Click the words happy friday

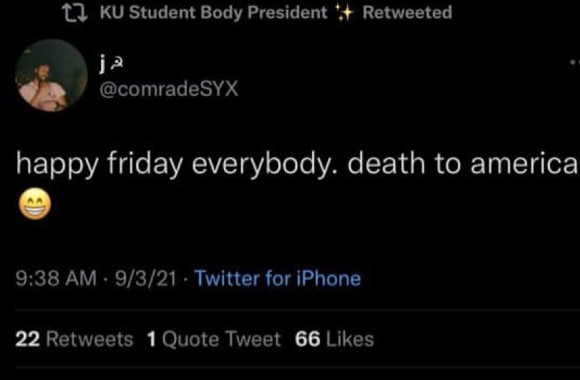(x=100, y=164)
